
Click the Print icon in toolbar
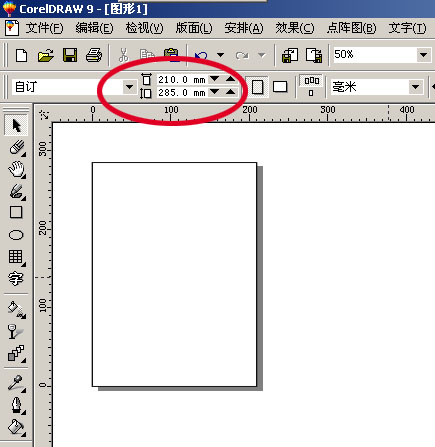tap(94, 55)
